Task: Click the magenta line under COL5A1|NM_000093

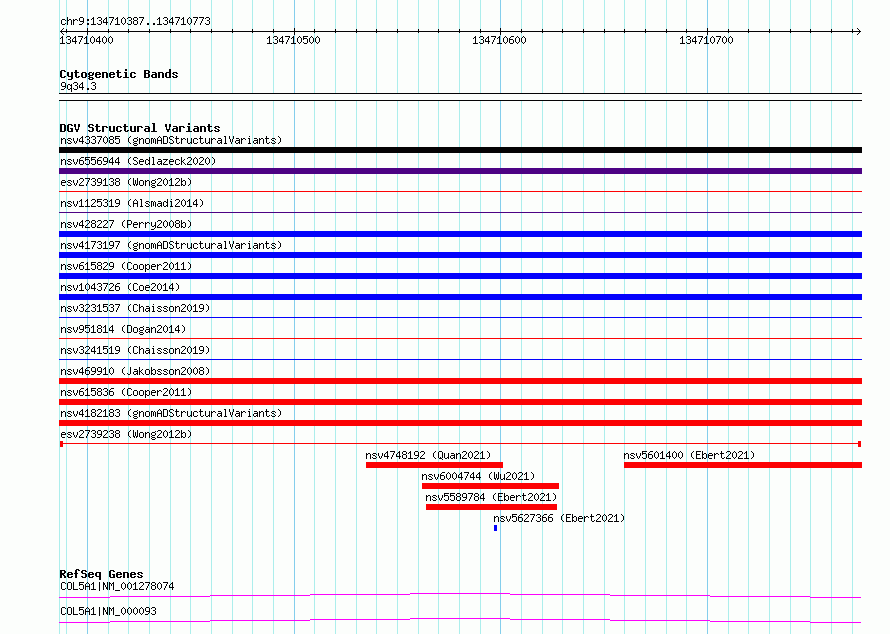Action: pyautogui.click(x=460, y=620)
